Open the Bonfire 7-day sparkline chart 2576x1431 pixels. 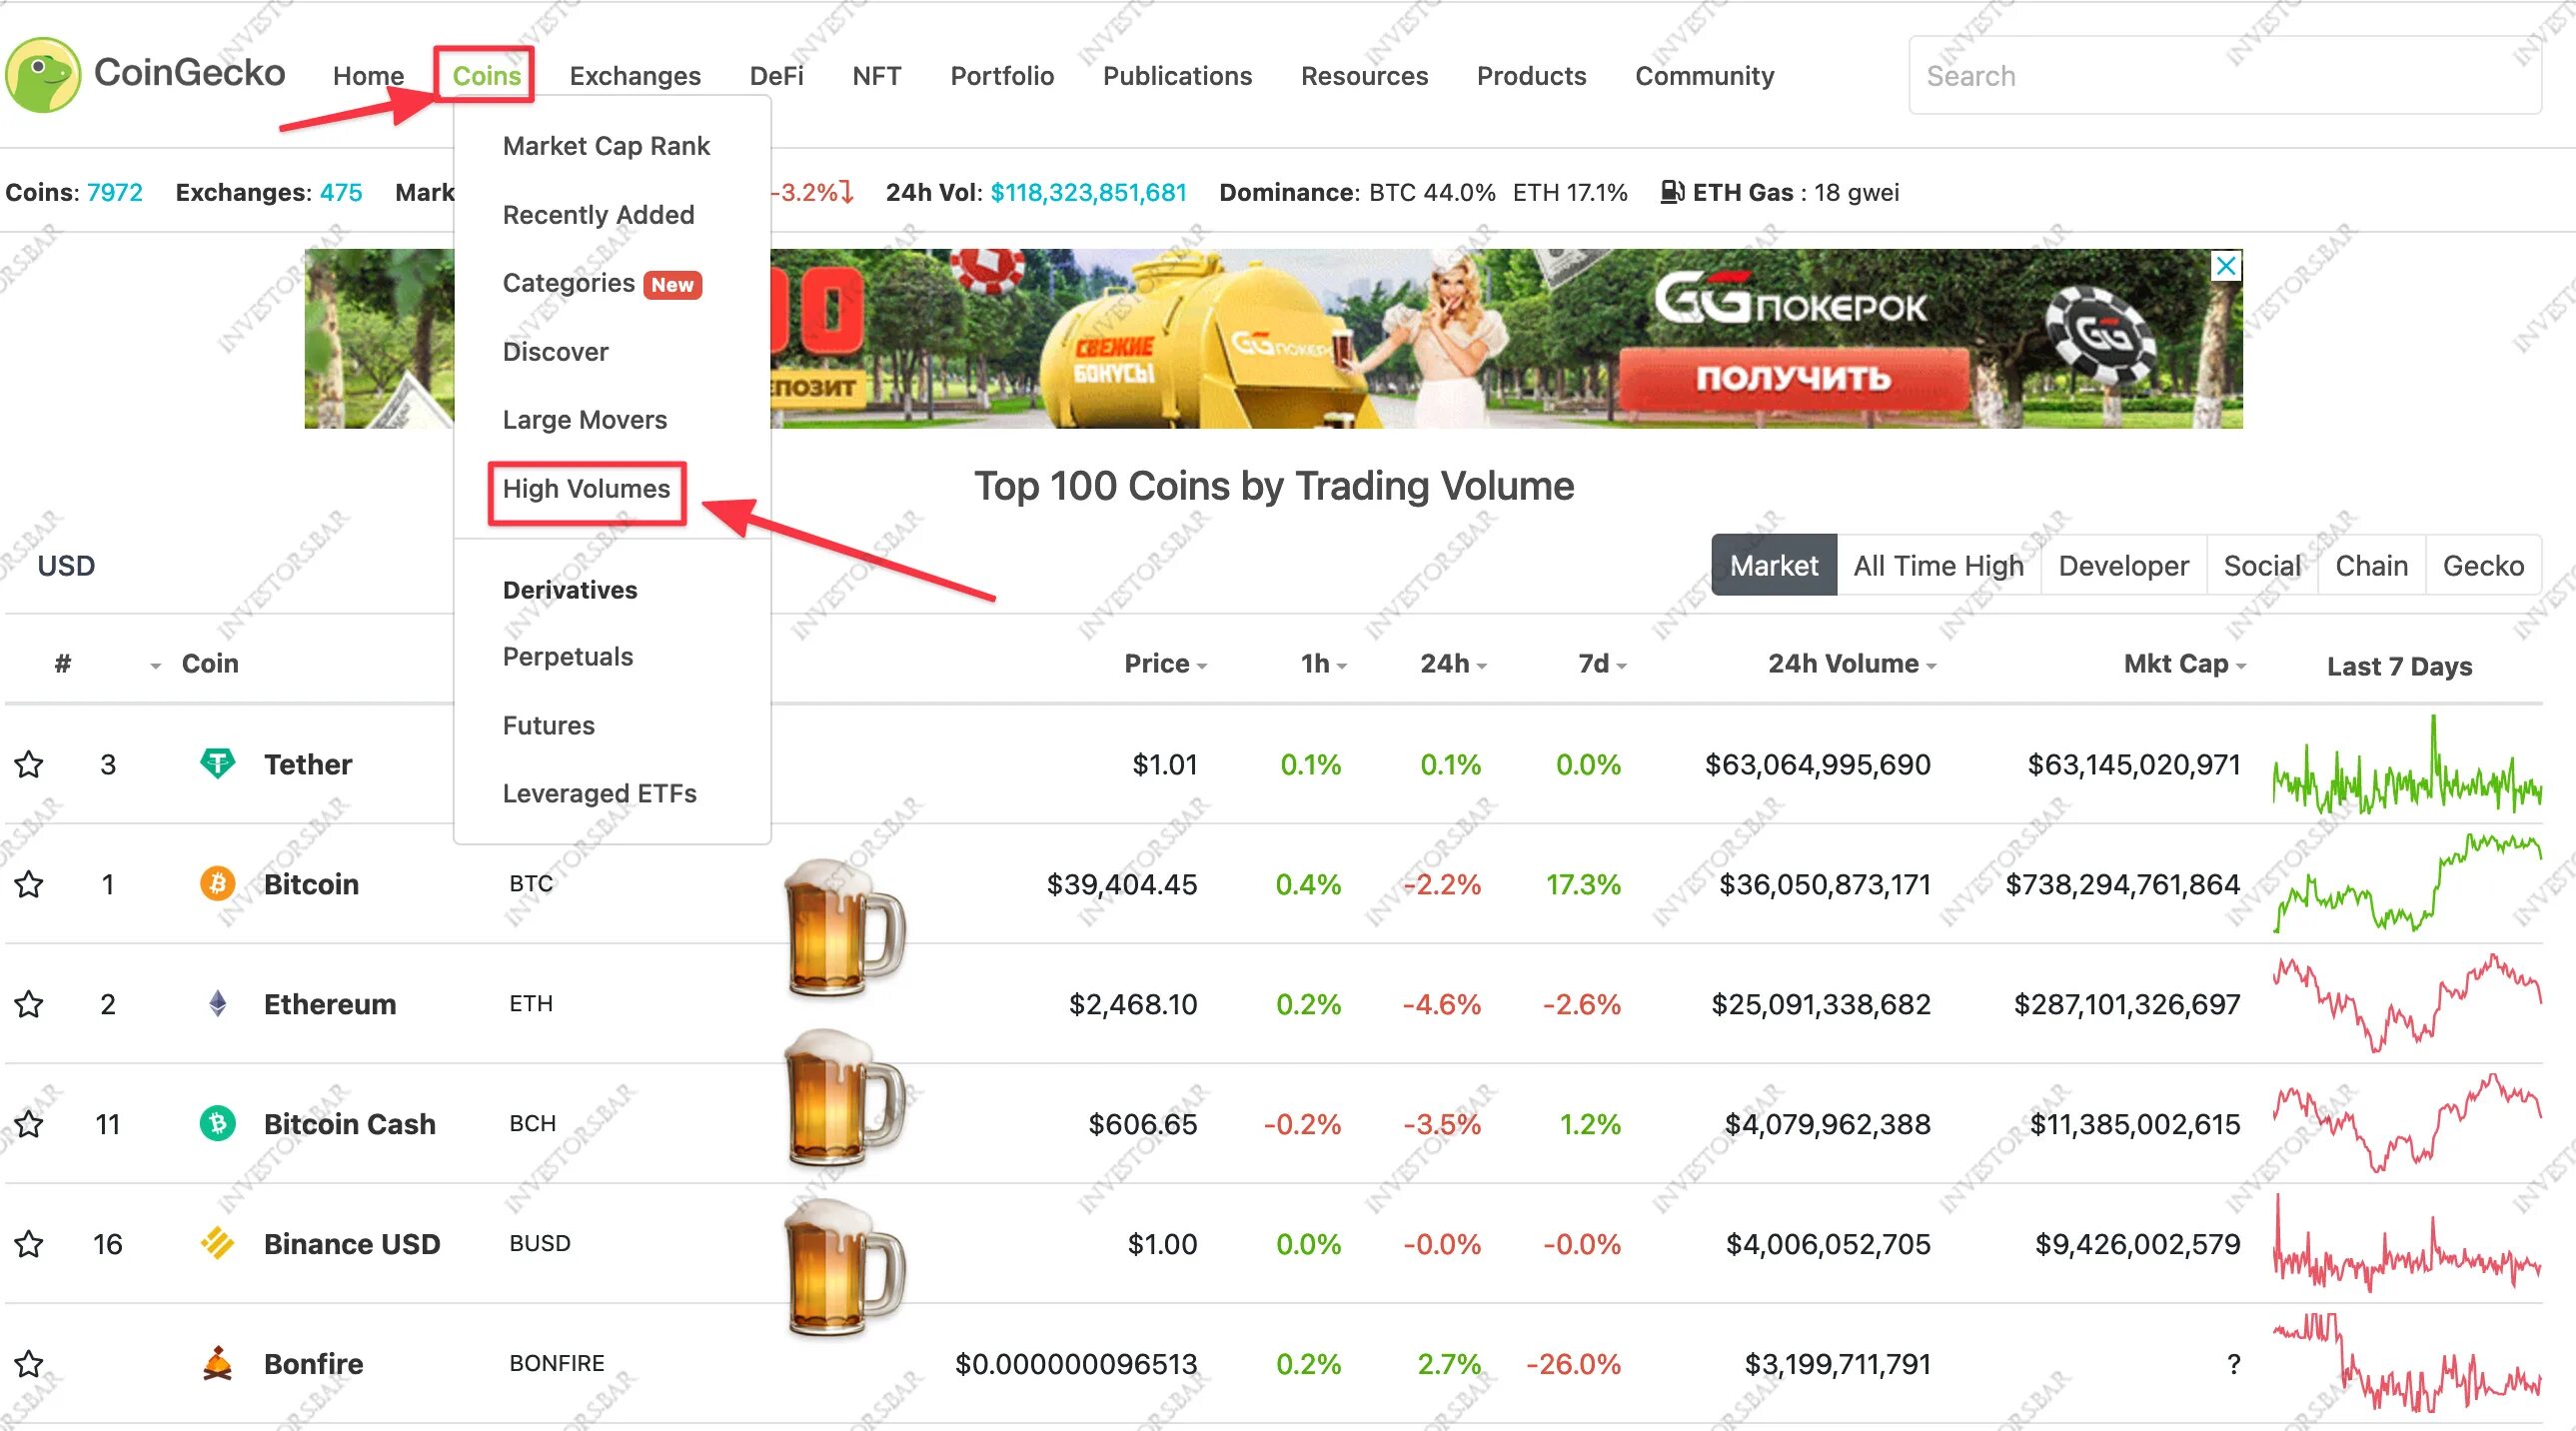(2407, 1364)
